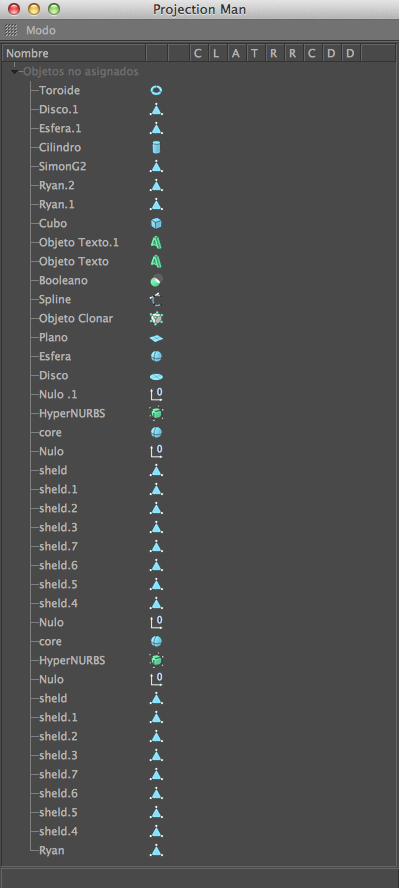This screenshot has height=888, width=399.
Task: Click the Nulo .1 null icon
Action: (157, 394)
